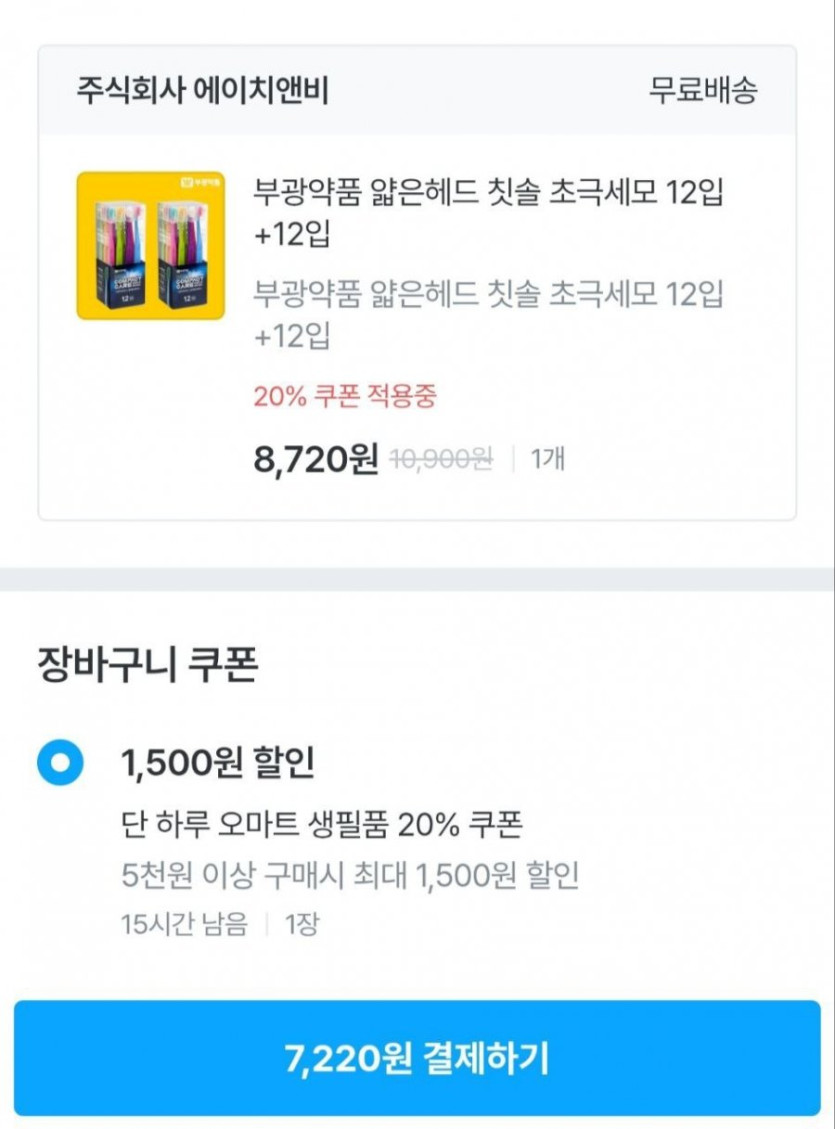Tap the 1개 quantity indicator
This screenshot has height=1129, width=835.
point(547,460)
